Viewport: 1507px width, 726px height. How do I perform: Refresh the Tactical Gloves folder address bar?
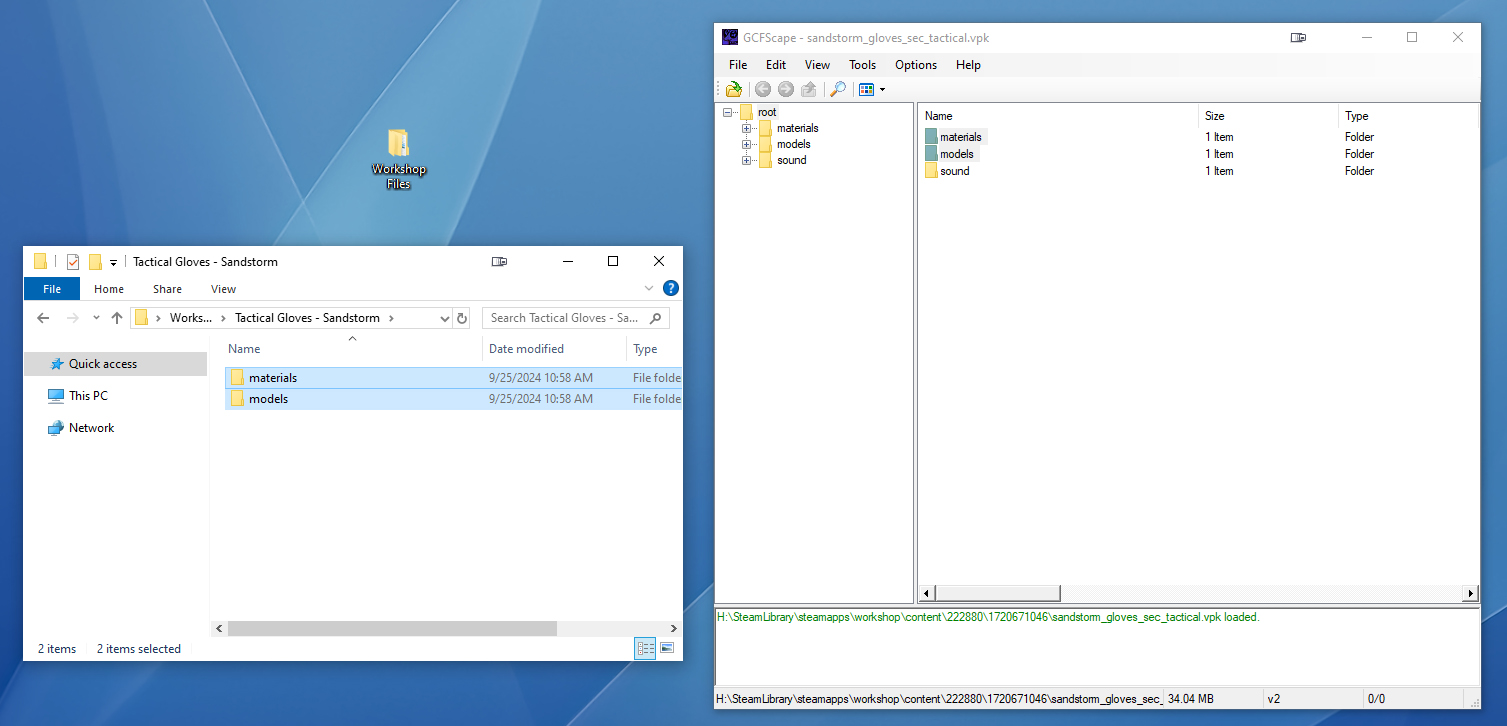pyautogui.click(x=462, y=318)
